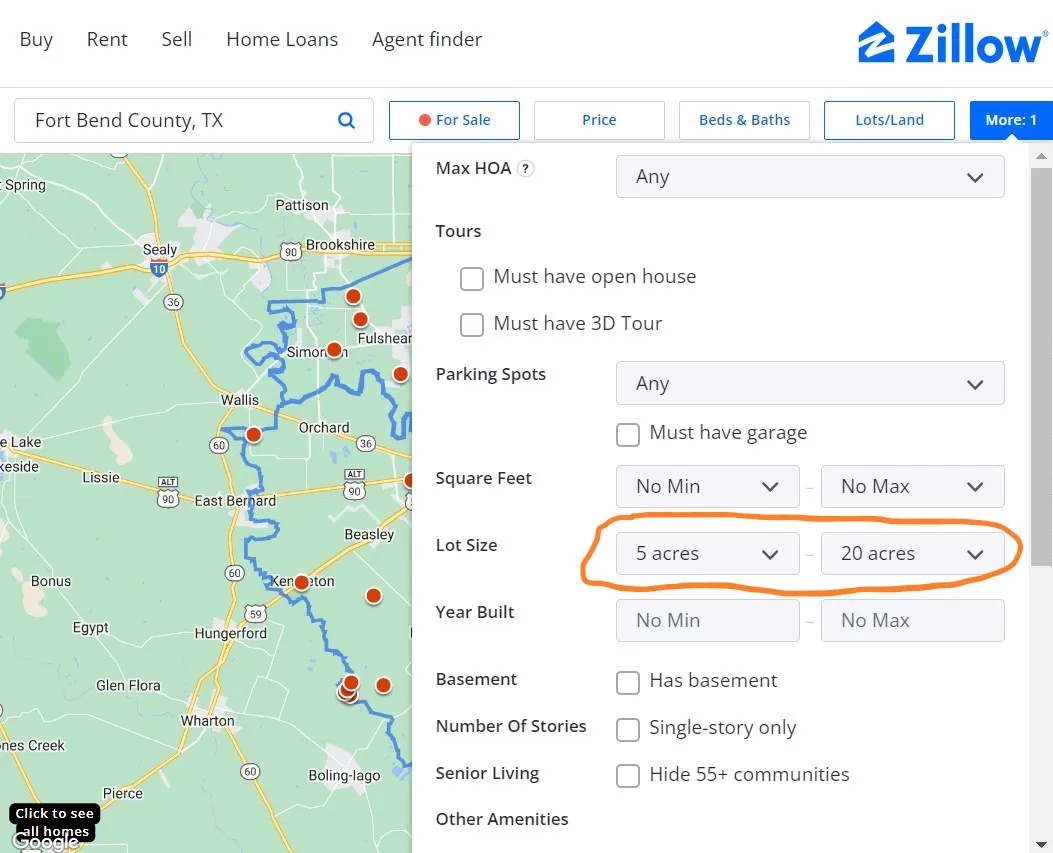
Task: Click the filter panel scrollbar thumb
Action: (x=1041, y=366)
